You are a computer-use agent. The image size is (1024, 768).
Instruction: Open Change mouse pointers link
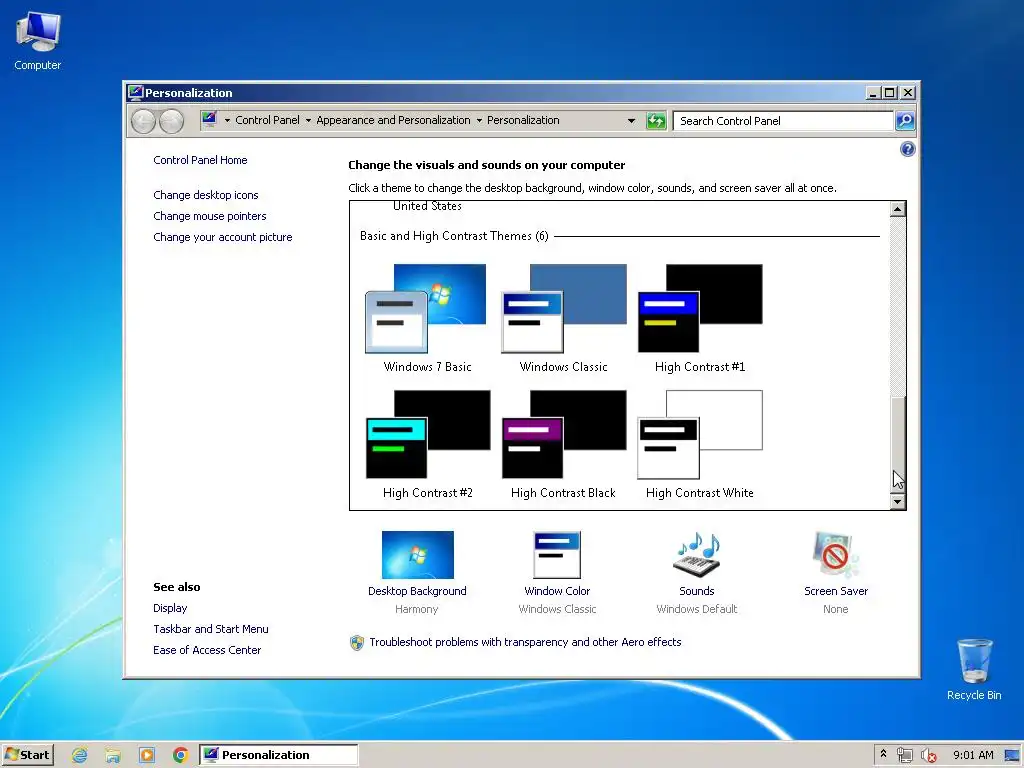click(x=210, y=216)
